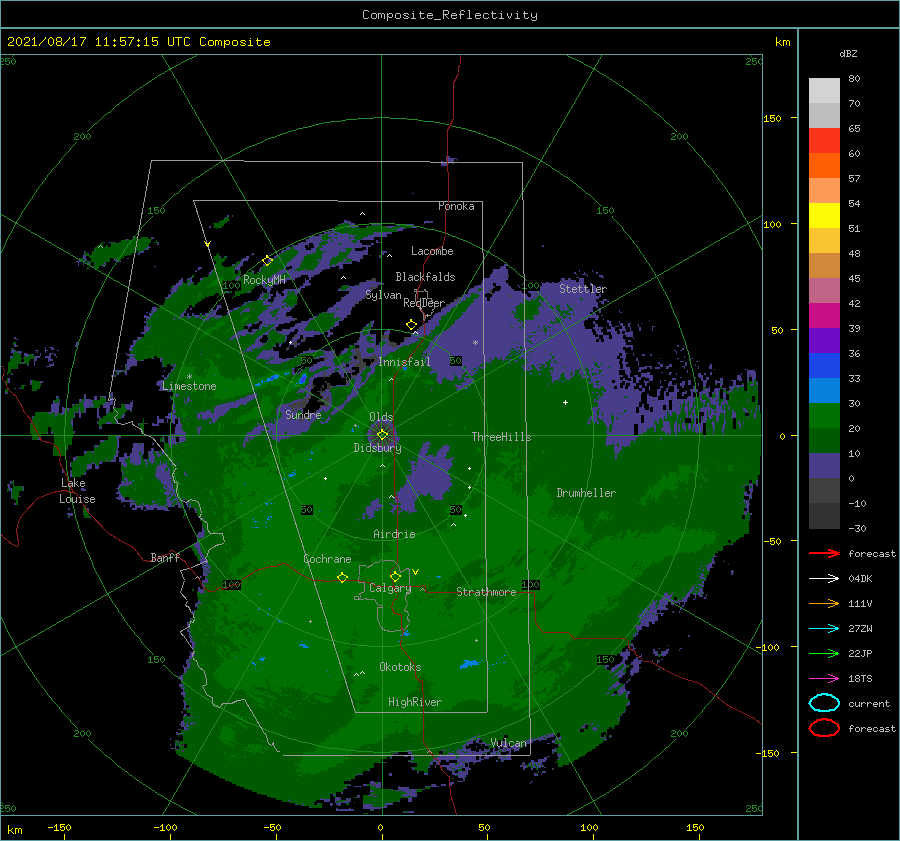Click the green 22JP arrow icon
The width and height of the screenshot is (900, 841).
click(x=824, y=653)
